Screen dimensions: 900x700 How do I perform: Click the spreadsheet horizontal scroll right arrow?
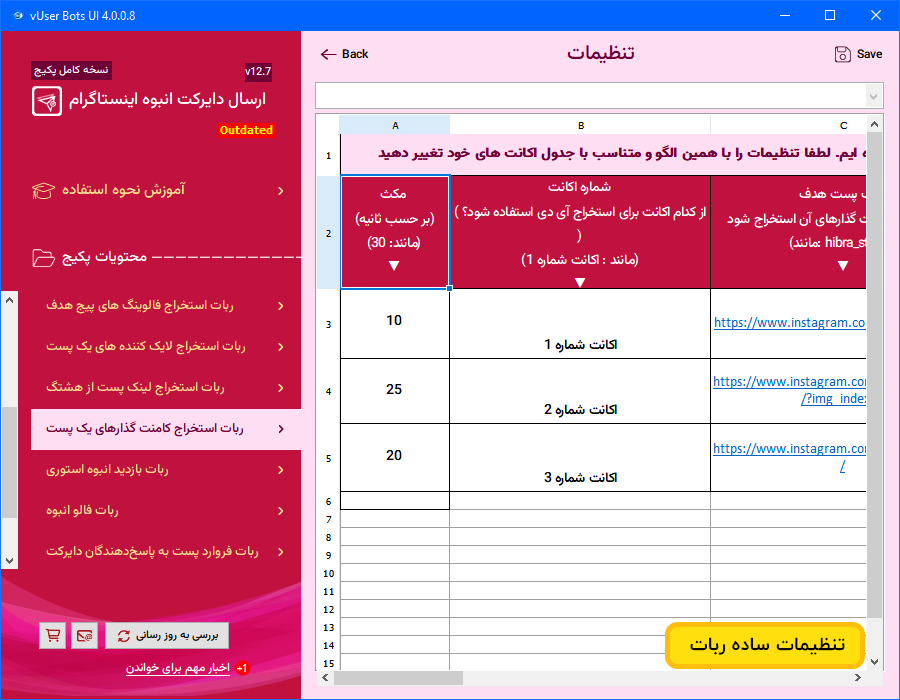pyautogui.click(x=858, y=678)
